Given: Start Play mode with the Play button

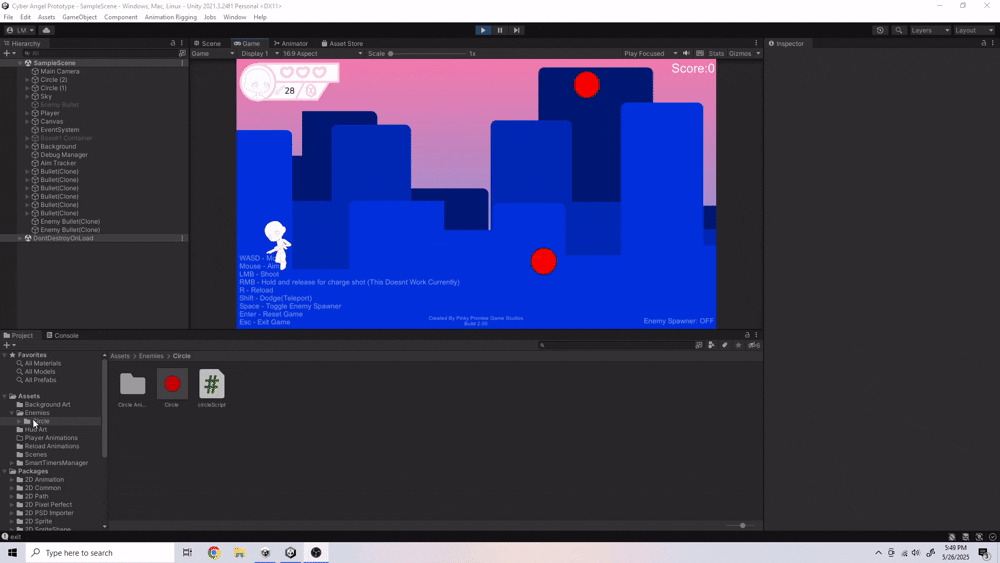Looking at the screenshot, I should [x=483, y=30].
